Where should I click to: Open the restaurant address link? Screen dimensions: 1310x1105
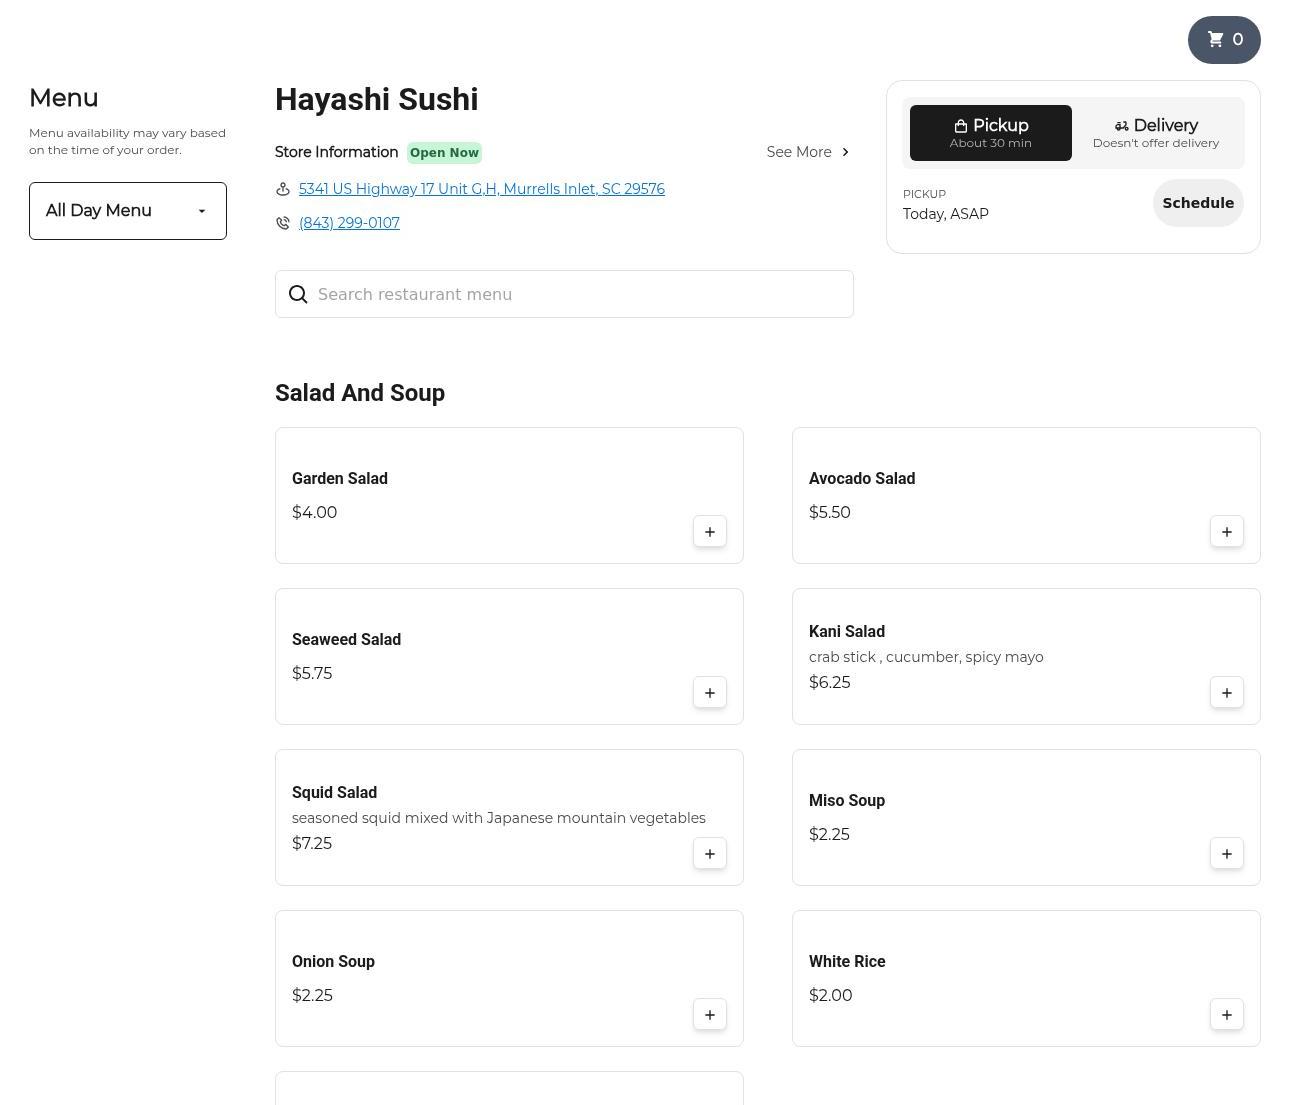tap(481, 189)
